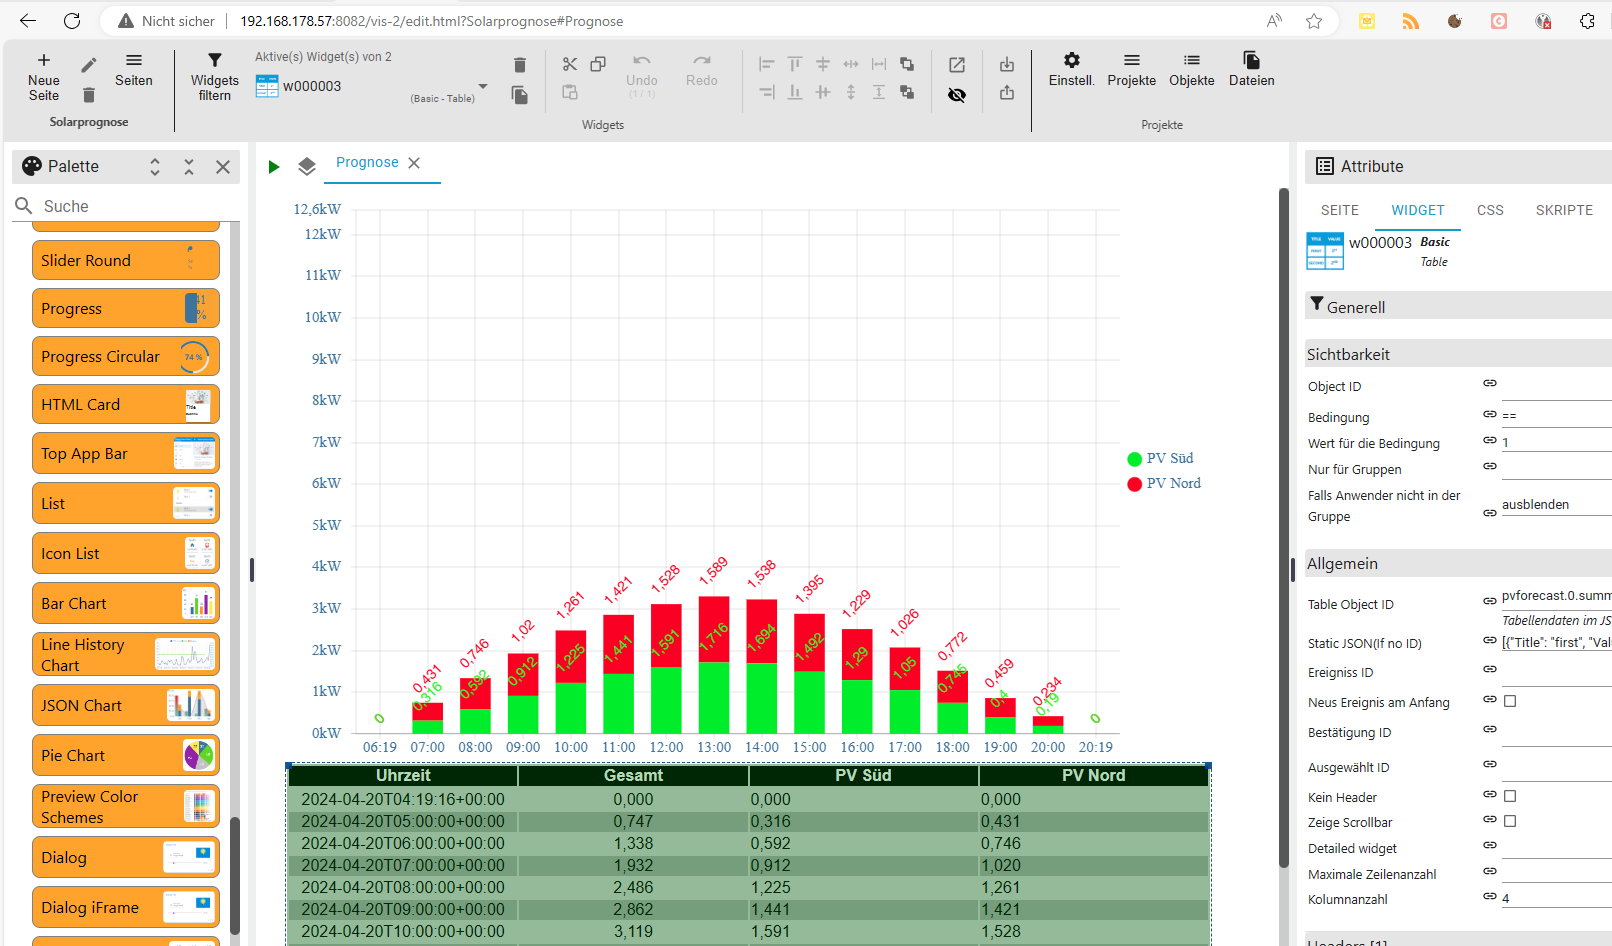Image resolution: width=1612 pixels, height=946 pixels.
Task: Click the Generell attribute filter icon
Action: point(1317,304)
